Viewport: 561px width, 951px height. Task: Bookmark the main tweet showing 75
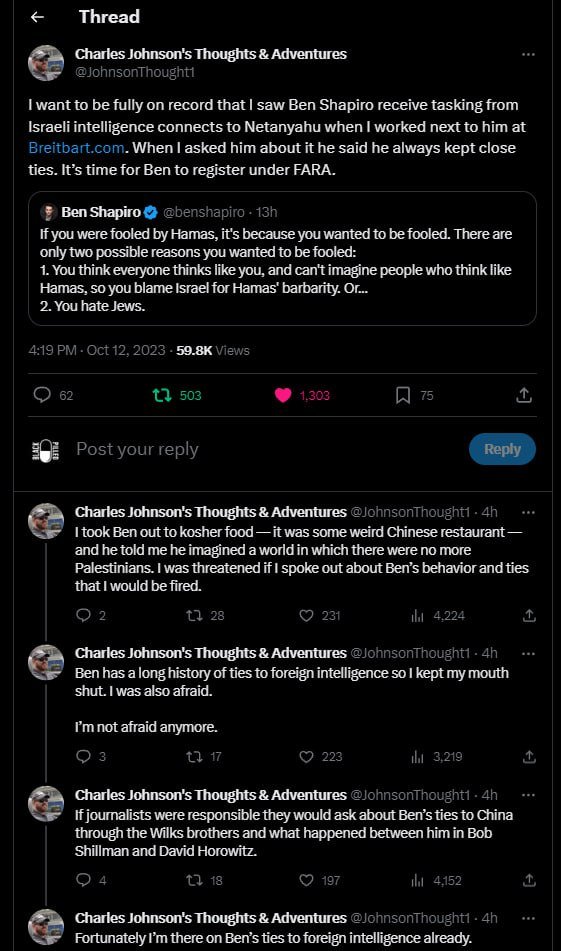[403, 395]
